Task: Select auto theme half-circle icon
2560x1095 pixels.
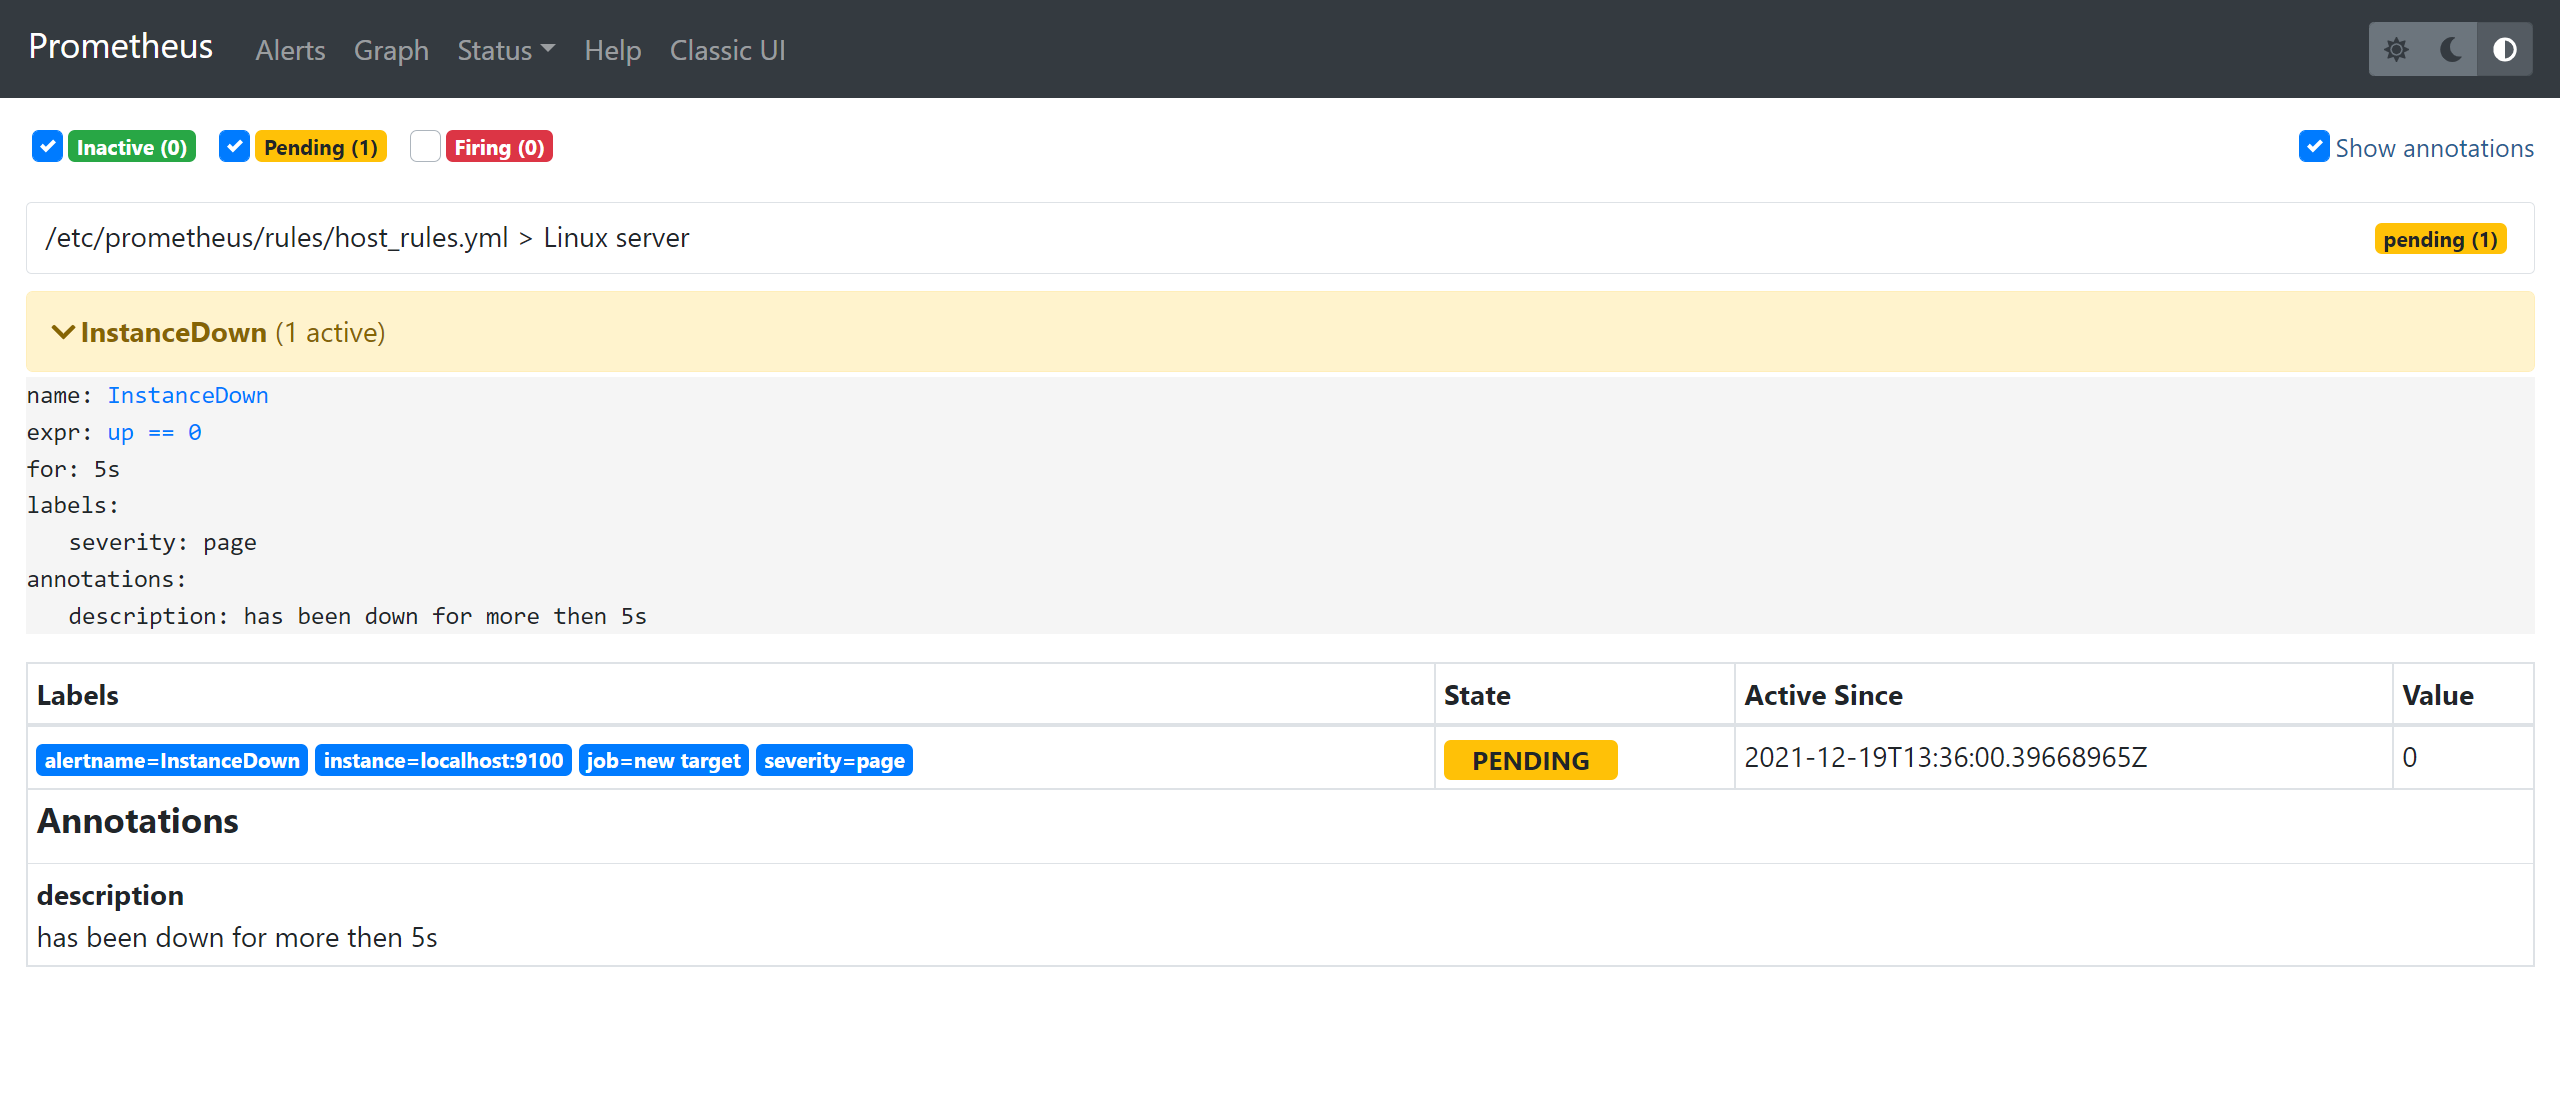Action: click(2504, 49)
